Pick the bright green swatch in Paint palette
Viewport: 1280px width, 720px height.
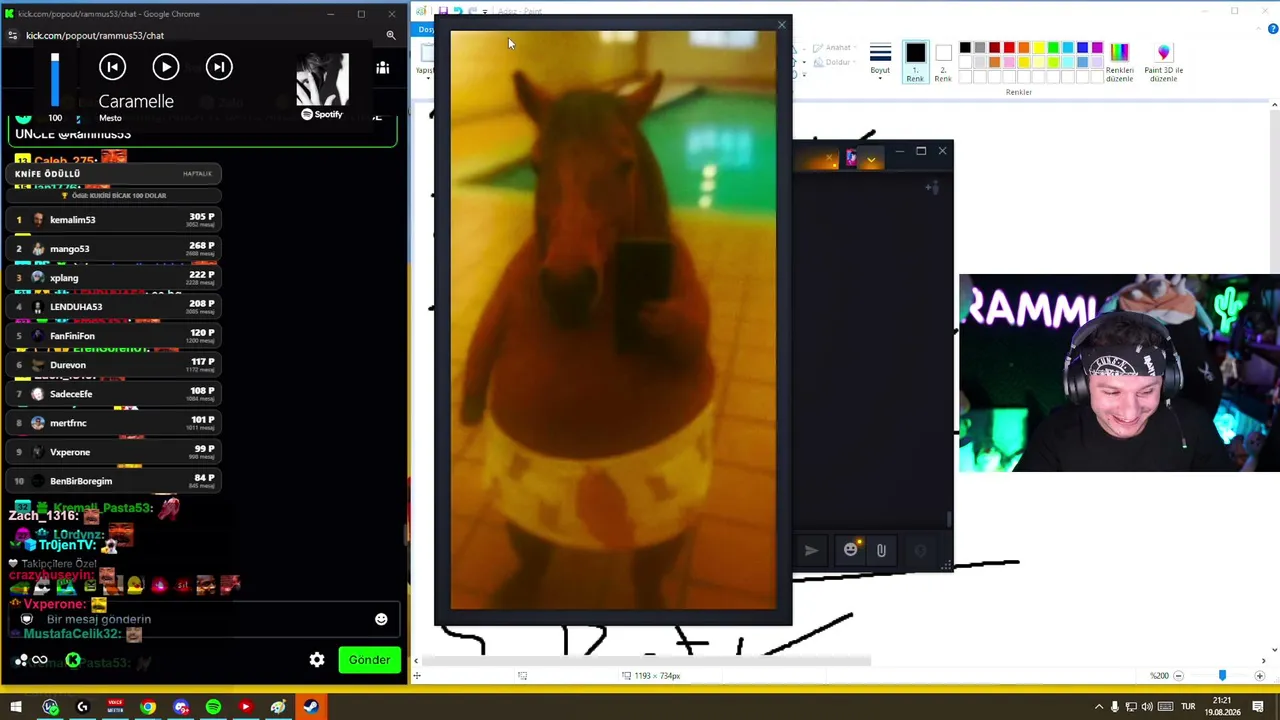click(x=1053, y=47)
